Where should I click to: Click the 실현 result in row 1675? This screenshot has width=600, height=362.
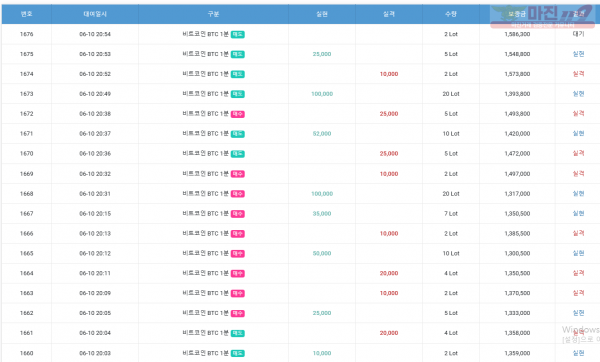578,54
